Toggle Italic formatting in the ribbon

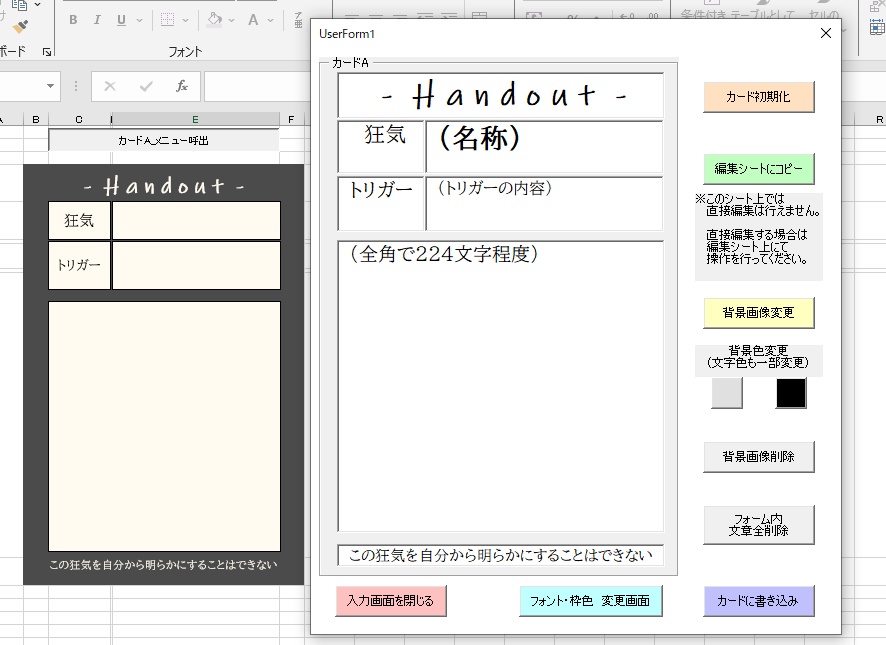tap(97, 20)
